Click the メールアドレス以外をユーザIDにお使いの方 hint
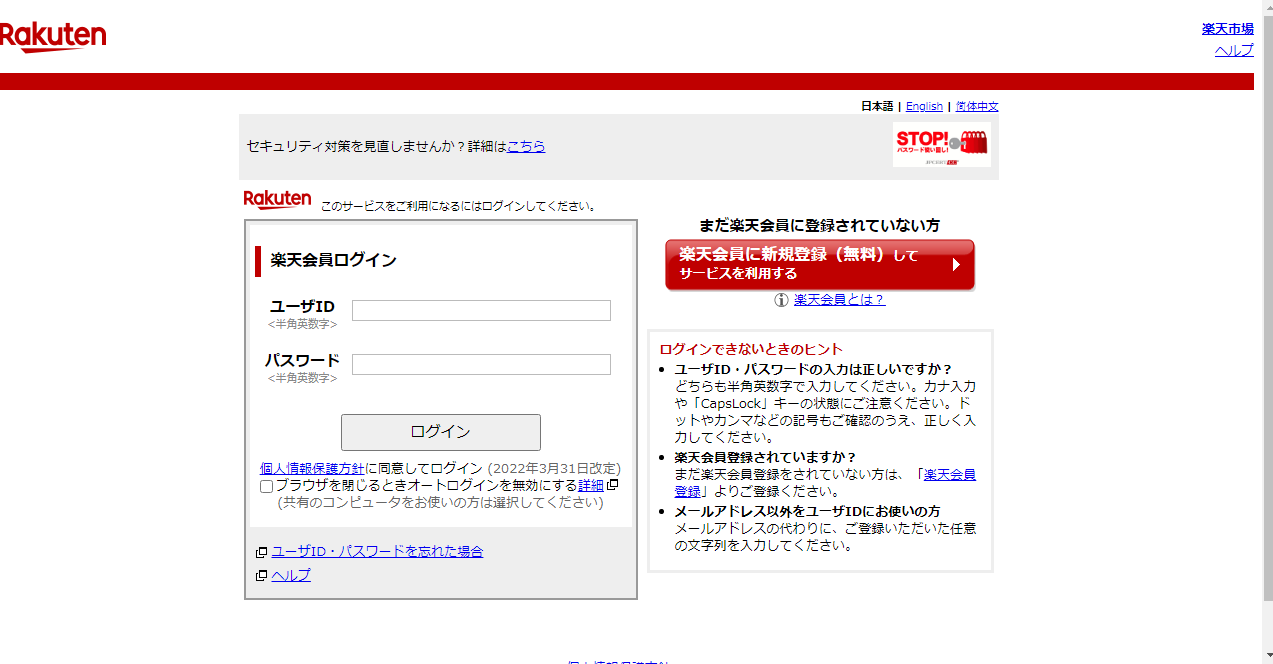1273x664 pixels. pos(807,511)
